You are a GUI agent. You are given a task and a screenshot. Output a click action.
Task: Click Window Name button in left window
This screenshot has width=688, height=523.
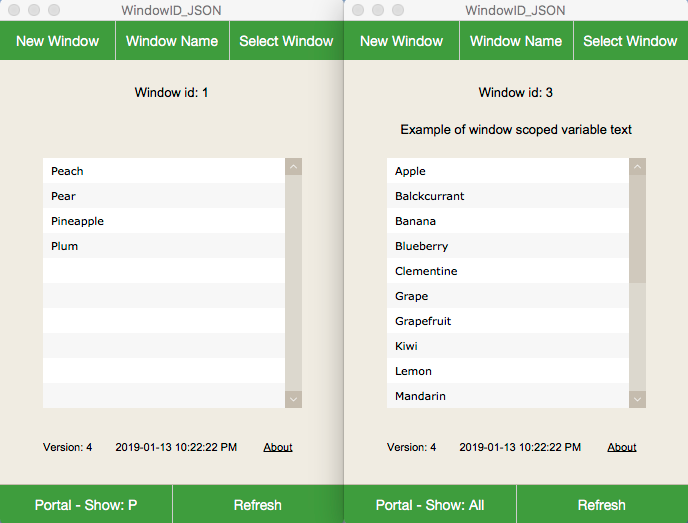172,41
